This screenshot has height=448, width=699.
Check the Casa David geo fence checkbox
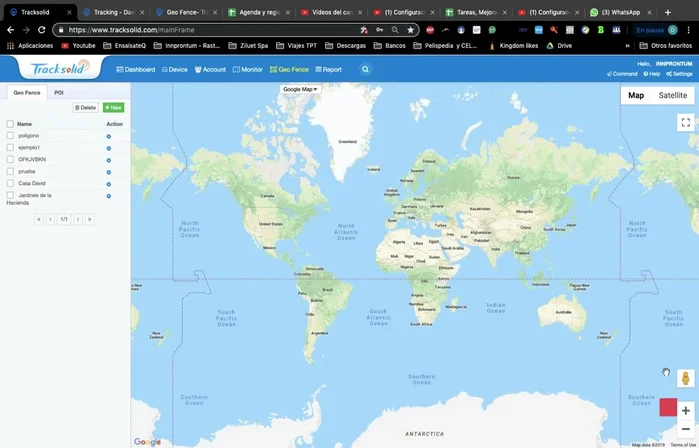(x=10, y=183)
